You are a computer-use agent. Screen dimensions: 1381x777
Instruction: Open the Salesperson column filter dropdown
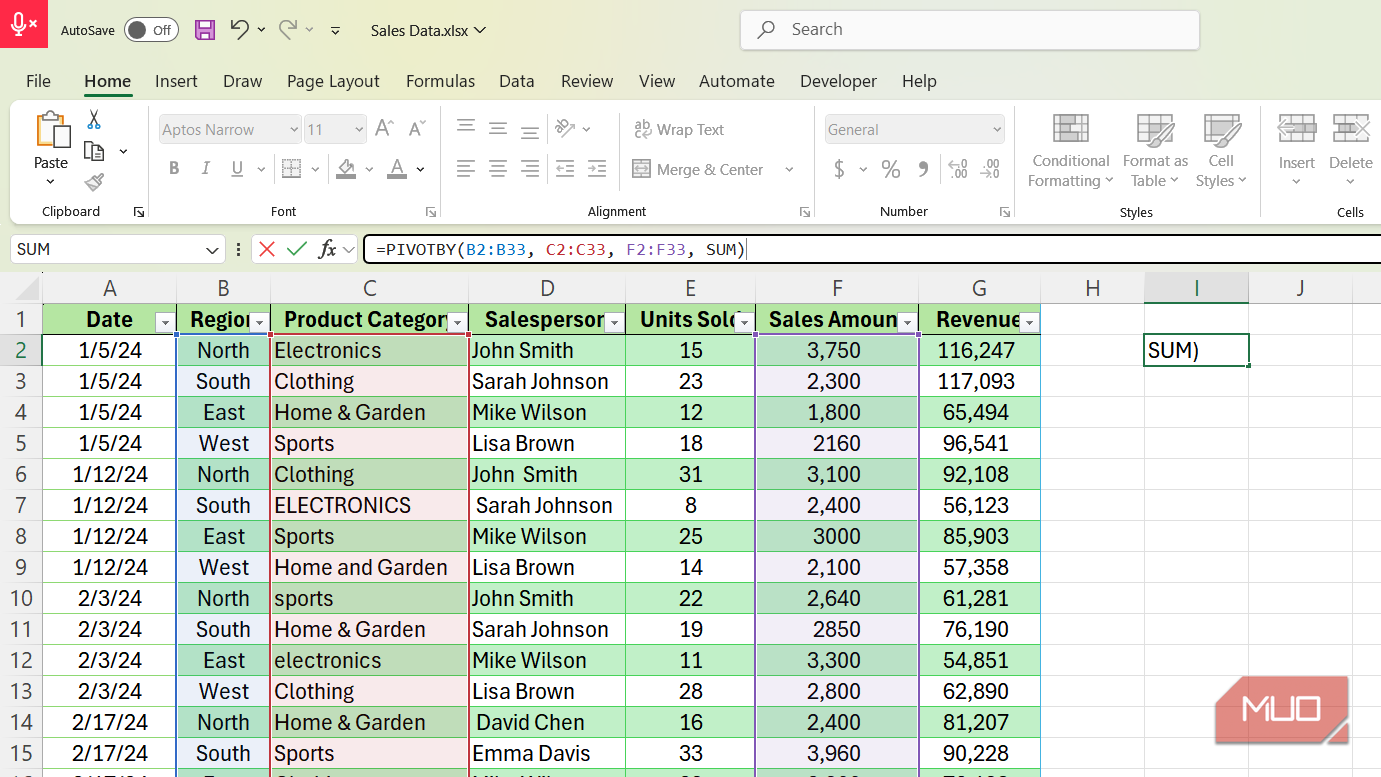(x=615, y=322)
